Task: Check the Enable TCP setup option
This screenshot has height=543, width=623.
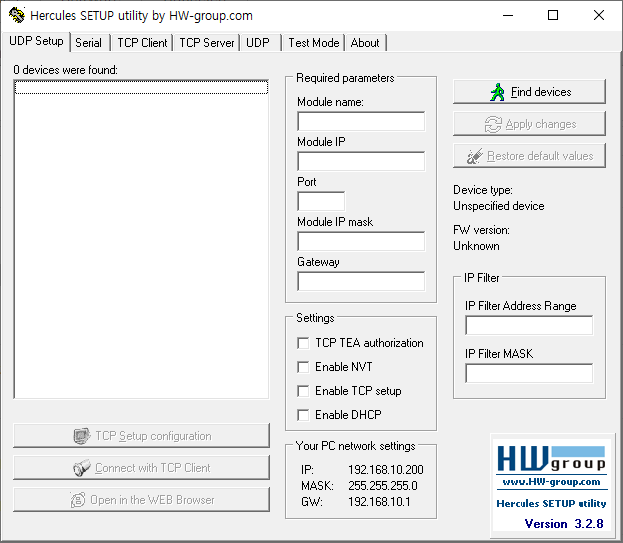Action: [x=303, y=391]
